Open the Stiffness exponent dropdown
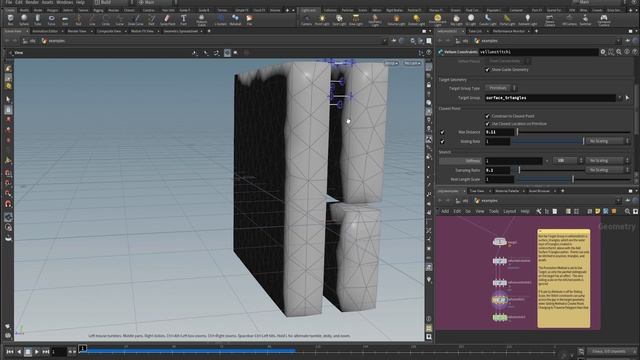640x360 pixels. click(x=568, y=161)
